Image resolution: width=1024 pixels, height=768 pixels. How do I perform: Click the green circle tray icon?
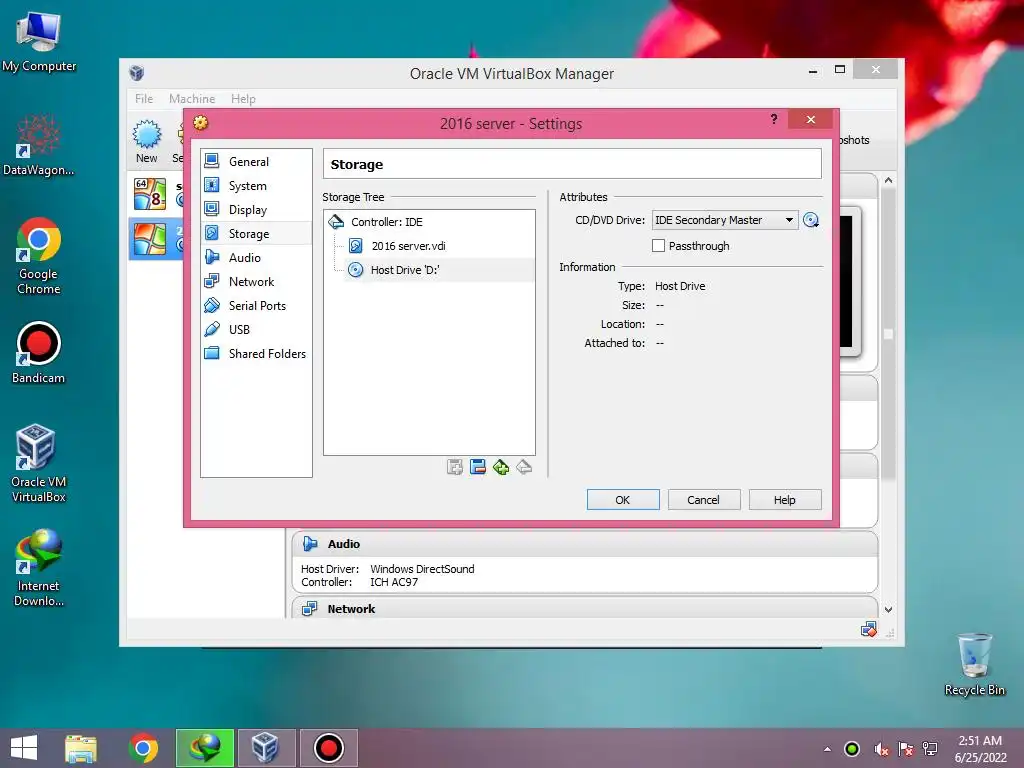point(852,749)
